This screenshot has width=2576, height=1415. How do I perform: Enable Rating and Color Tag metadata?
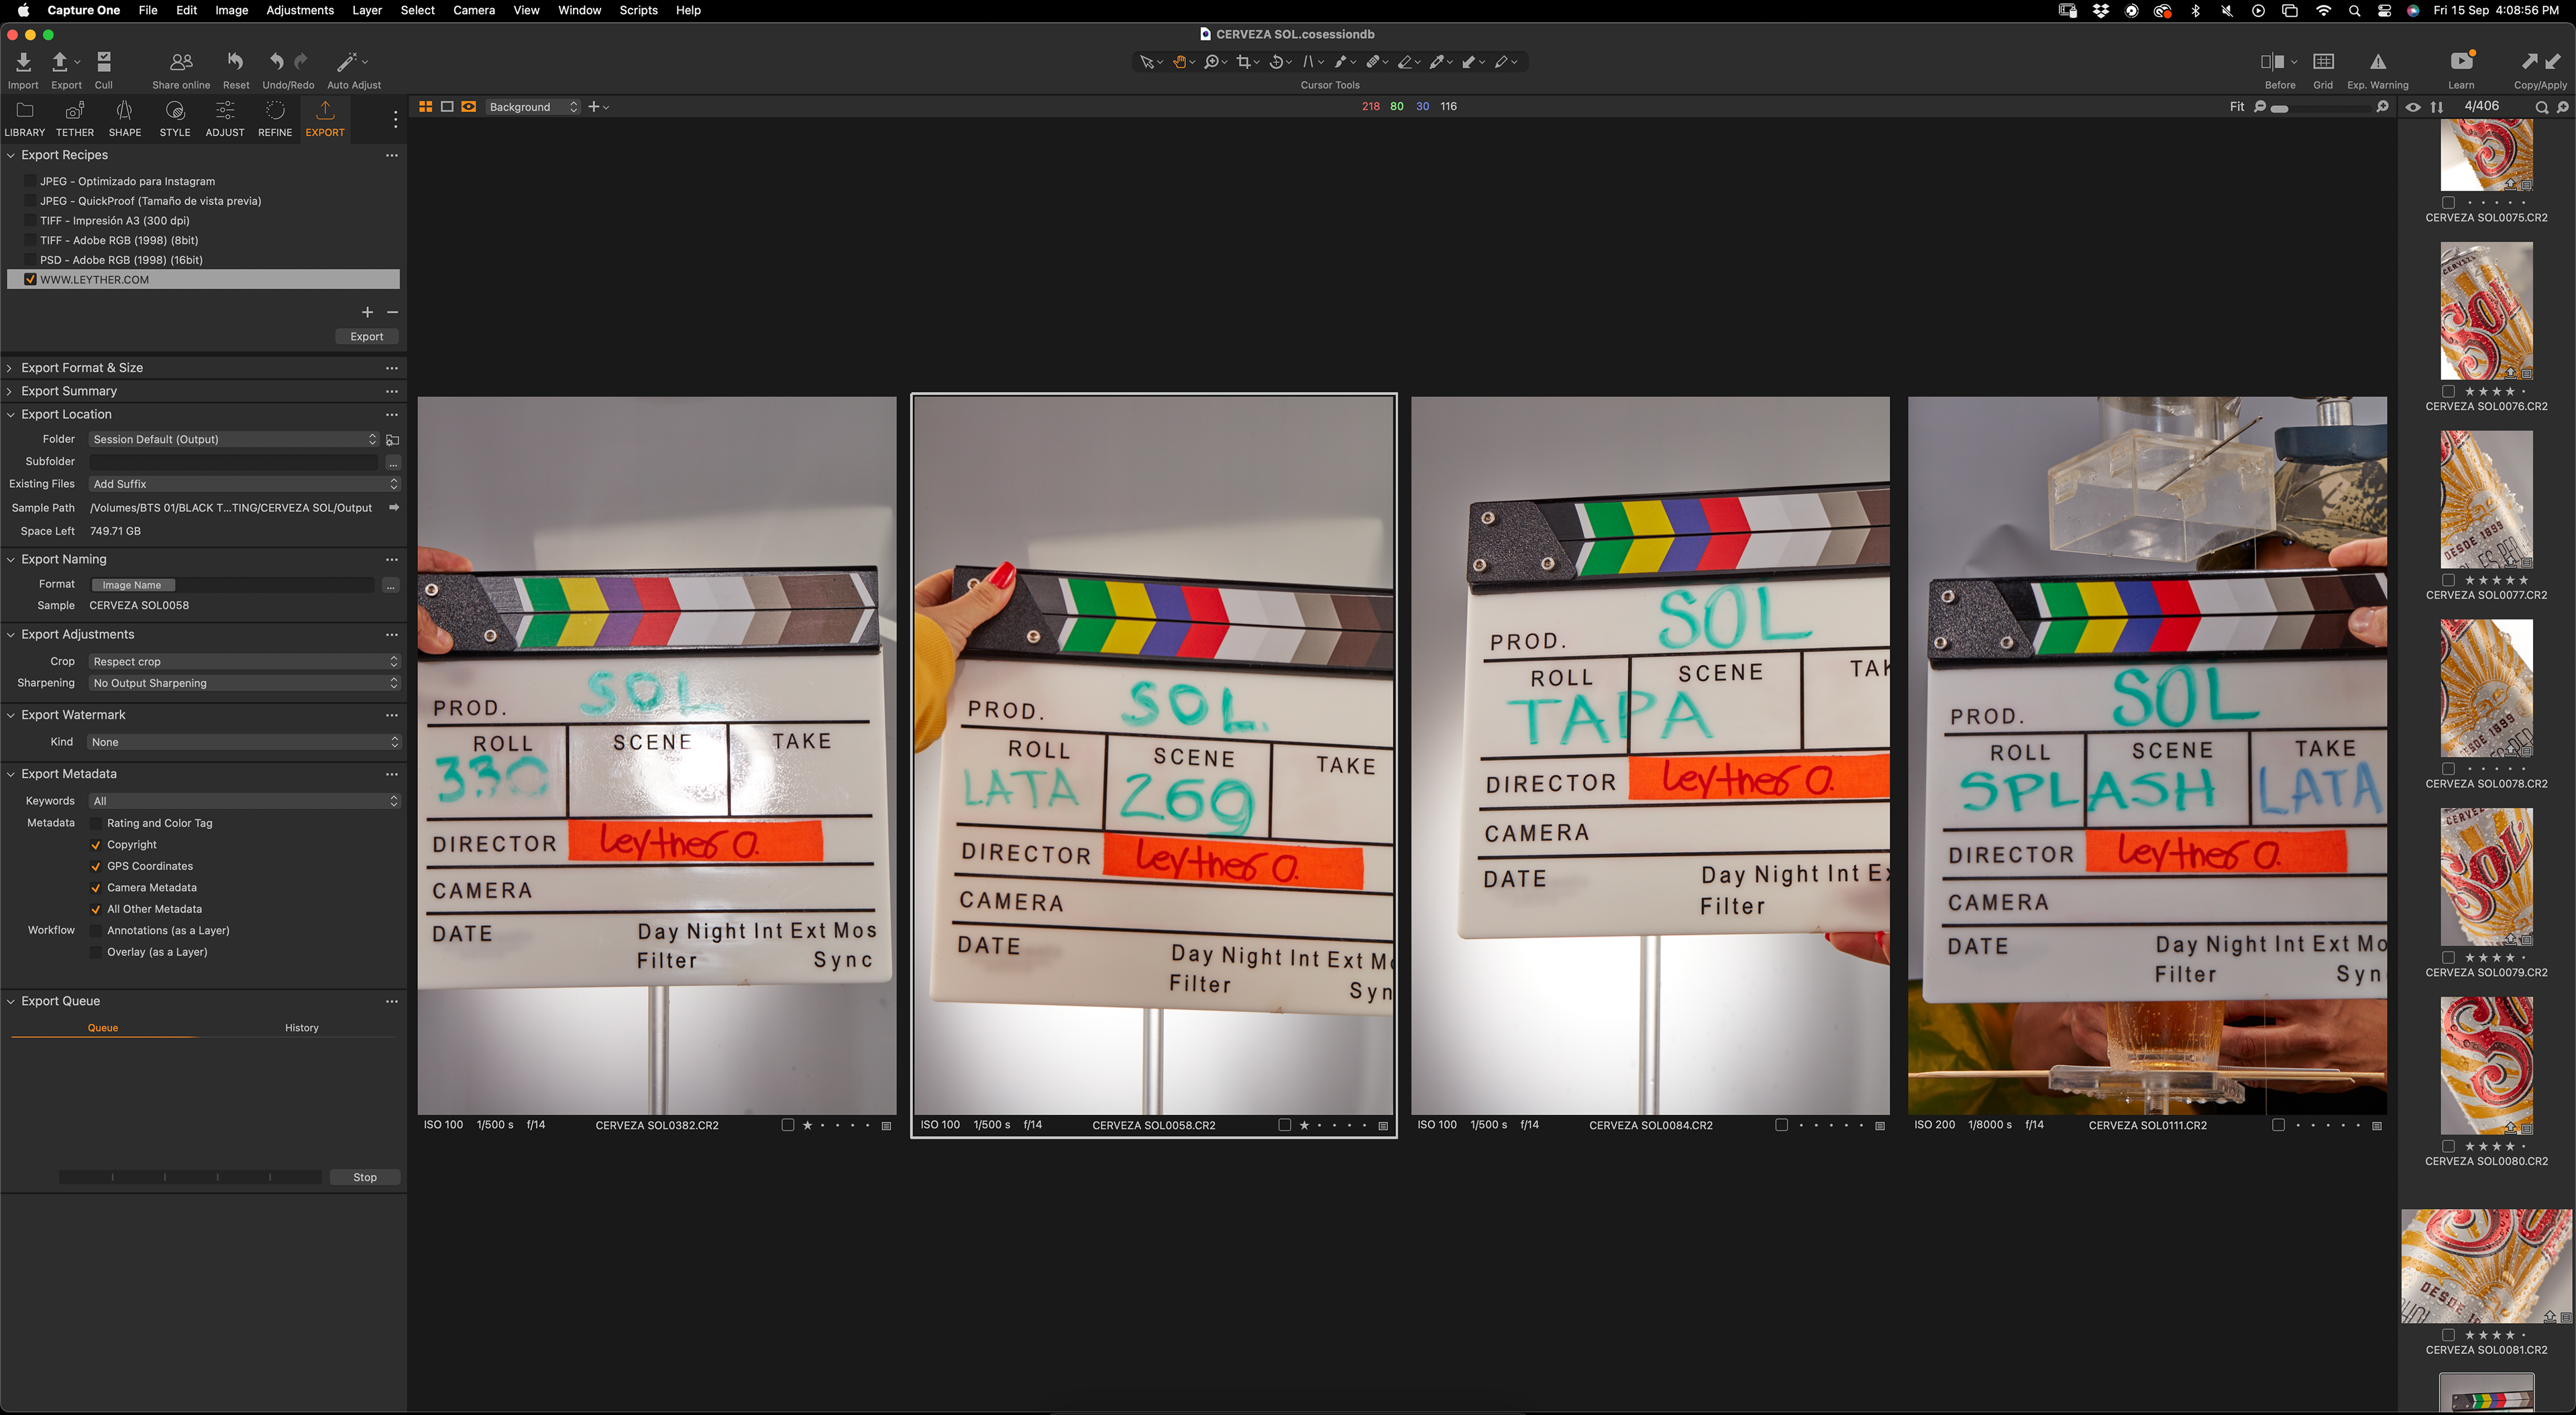tap(96, 823)
